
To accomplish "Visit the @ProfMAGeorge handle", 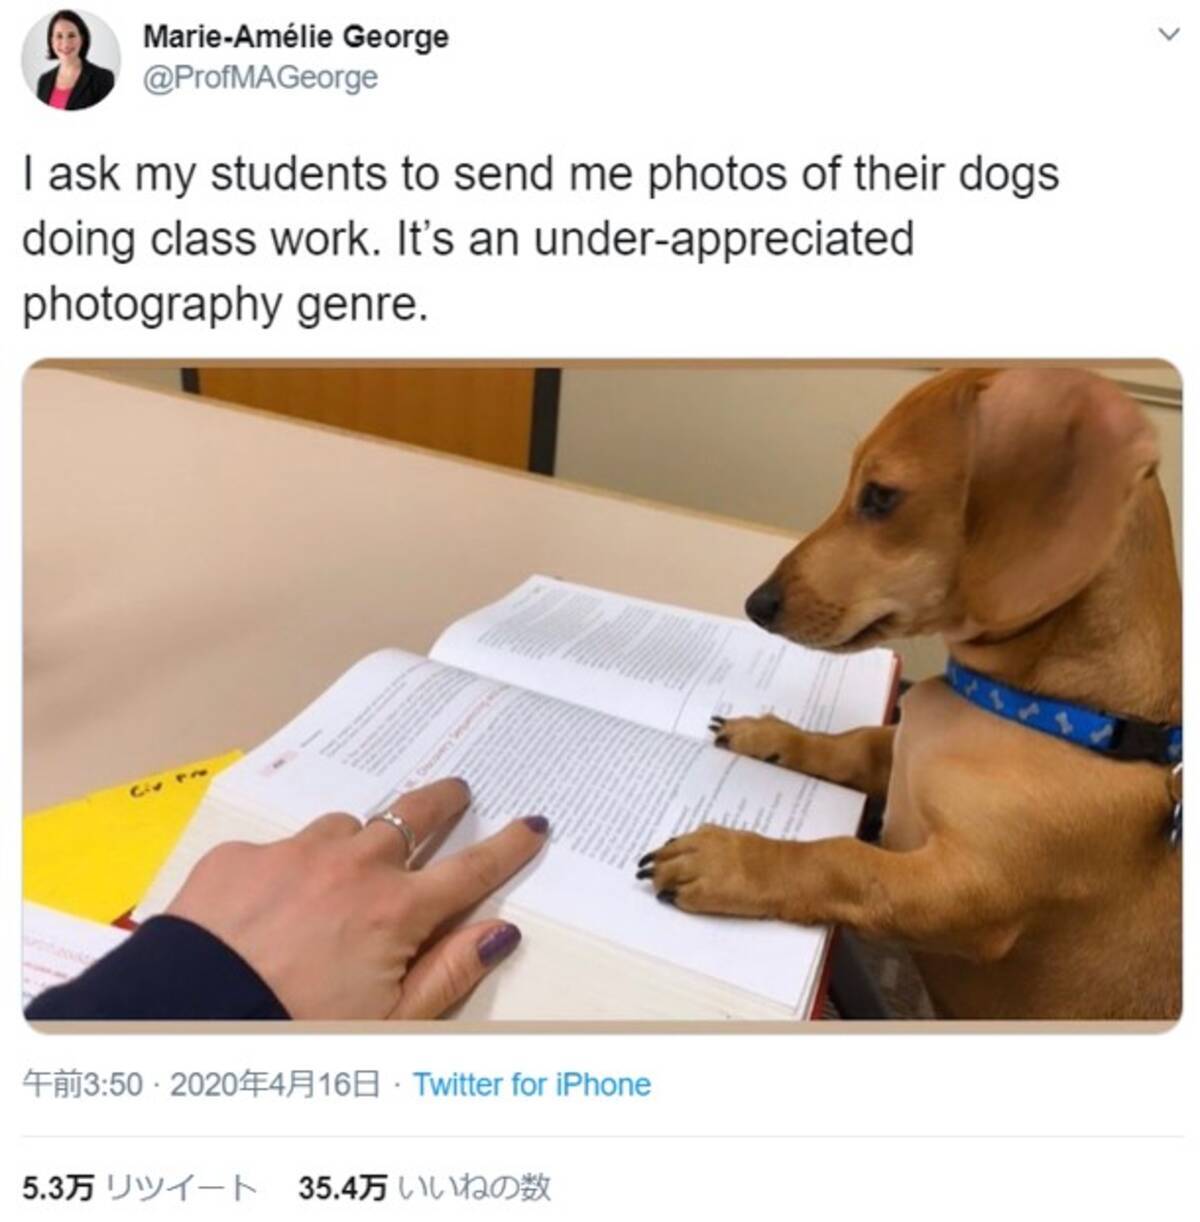I will (261, 77).
